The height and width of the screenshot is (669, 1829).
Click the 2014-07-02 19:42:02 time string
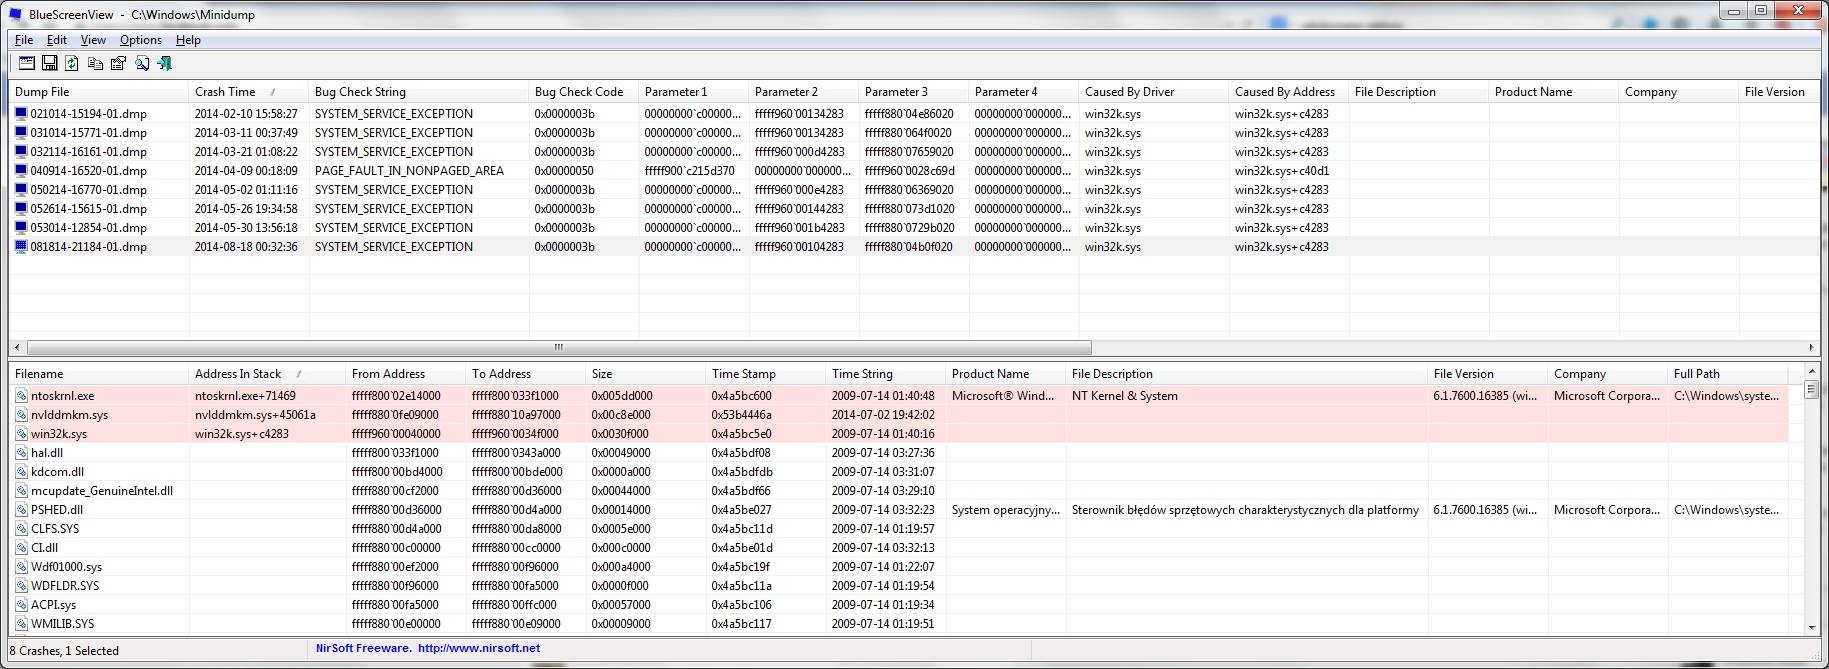[883, 415]
